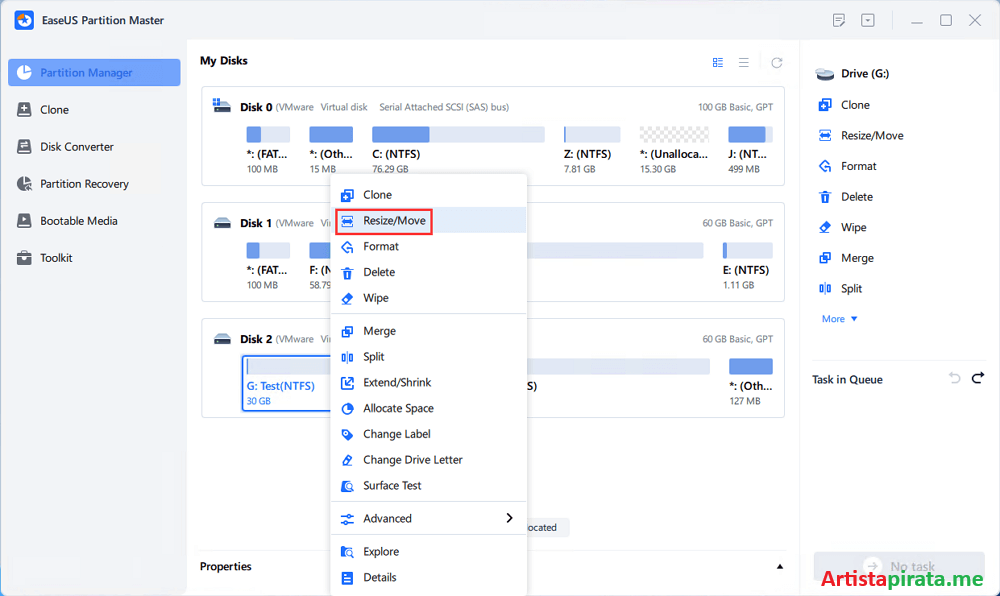The width and height of the screenshot is (1000, 596).
Task: Click Merge in the Drive G panel
Action: [852, 257]
